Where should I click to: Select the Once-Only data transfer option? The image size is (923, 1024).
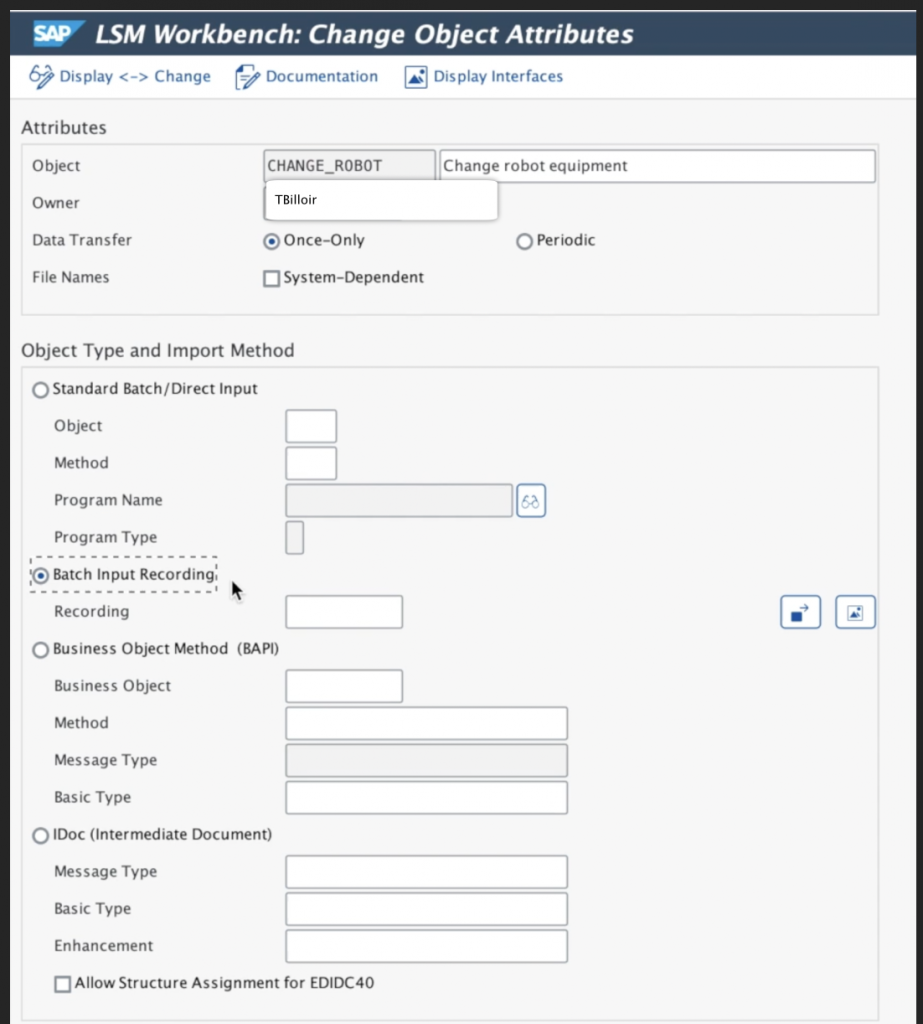[x=271, y=241]
